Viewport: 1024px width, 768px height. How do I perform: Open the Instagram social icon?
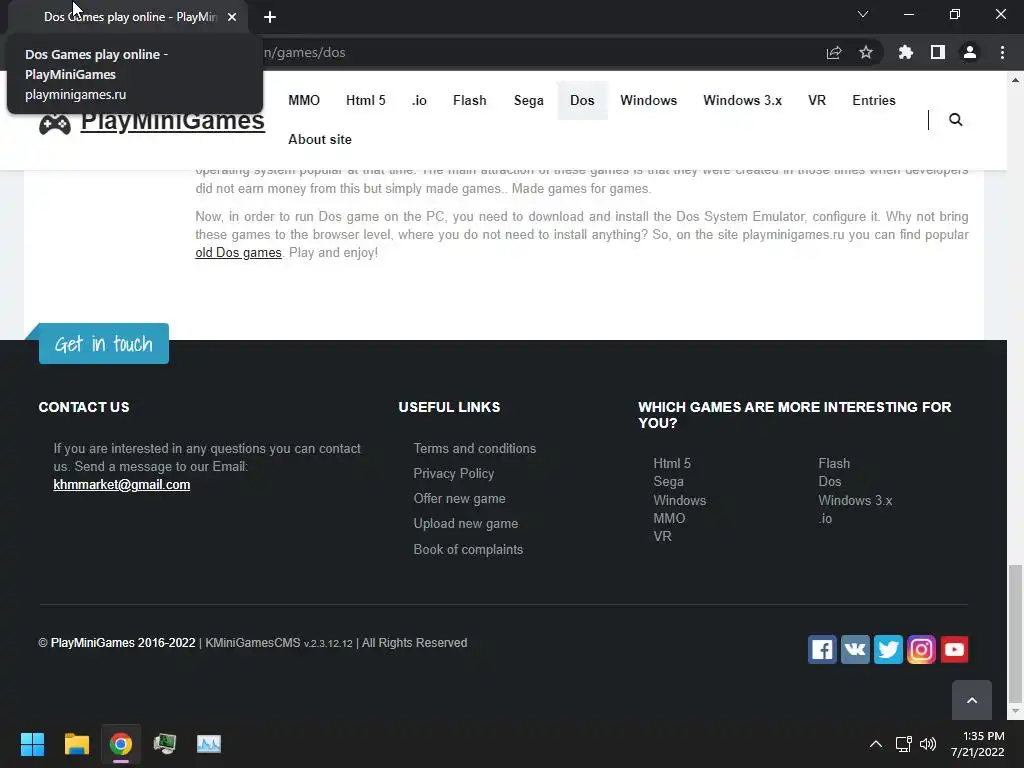pos(921,649)
